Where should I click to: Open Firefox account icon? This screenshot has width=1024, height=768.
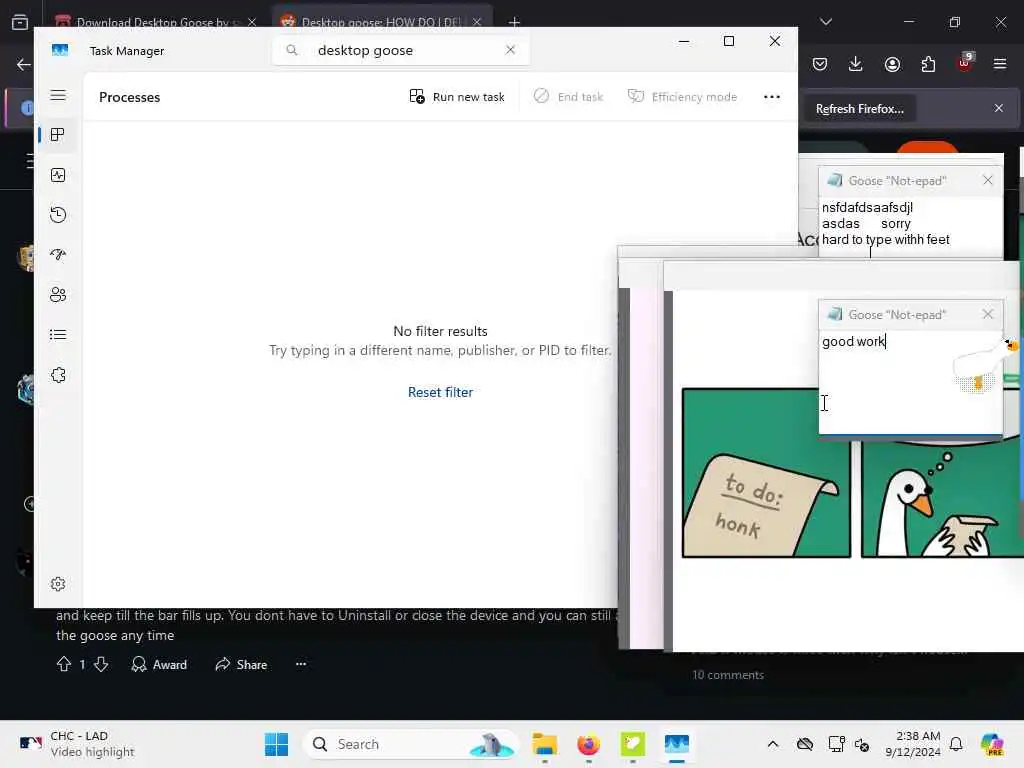coord(892,64)
